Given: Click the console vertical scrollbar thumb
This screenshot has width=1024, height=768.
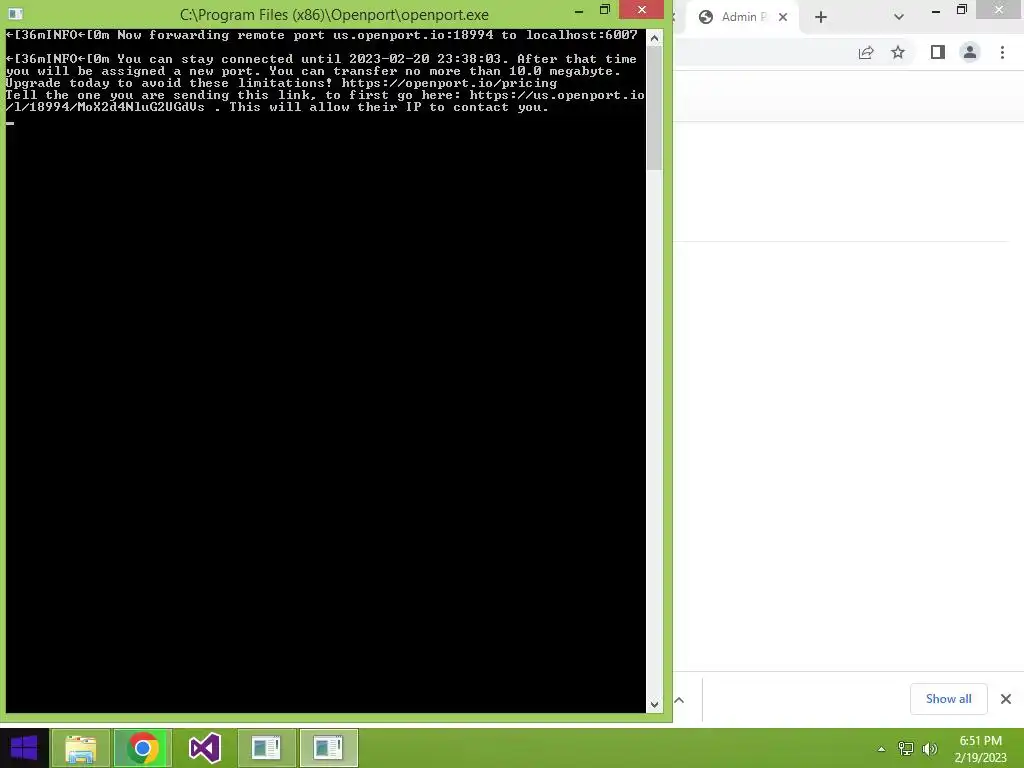Looking at the screenshot, I should point(654,108).
